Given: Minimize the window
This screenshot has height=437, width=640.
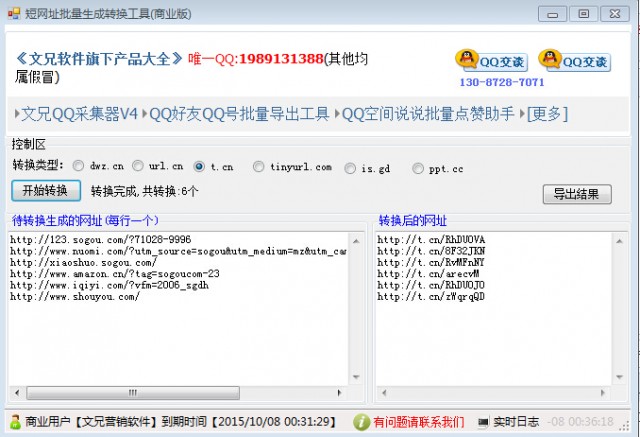Looking at the screenshot, I should pos(553,15).
